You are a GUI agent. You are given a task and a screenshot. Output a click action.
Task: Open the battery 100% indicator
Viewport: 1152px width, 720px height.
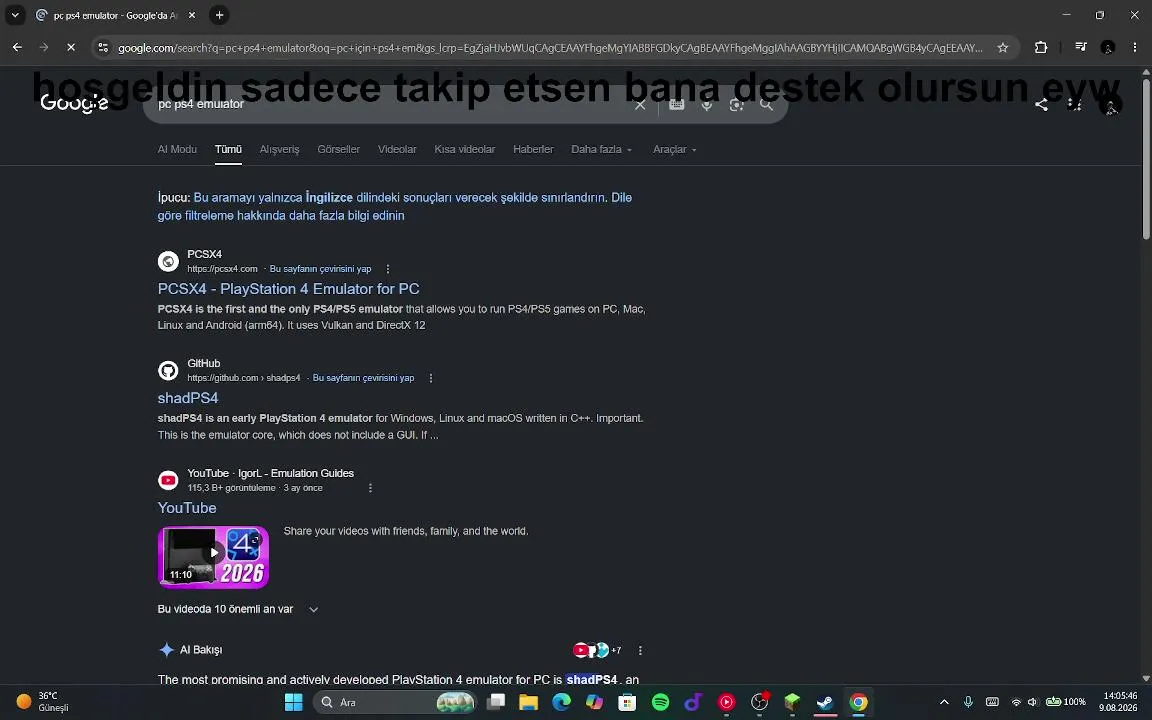1065,702
